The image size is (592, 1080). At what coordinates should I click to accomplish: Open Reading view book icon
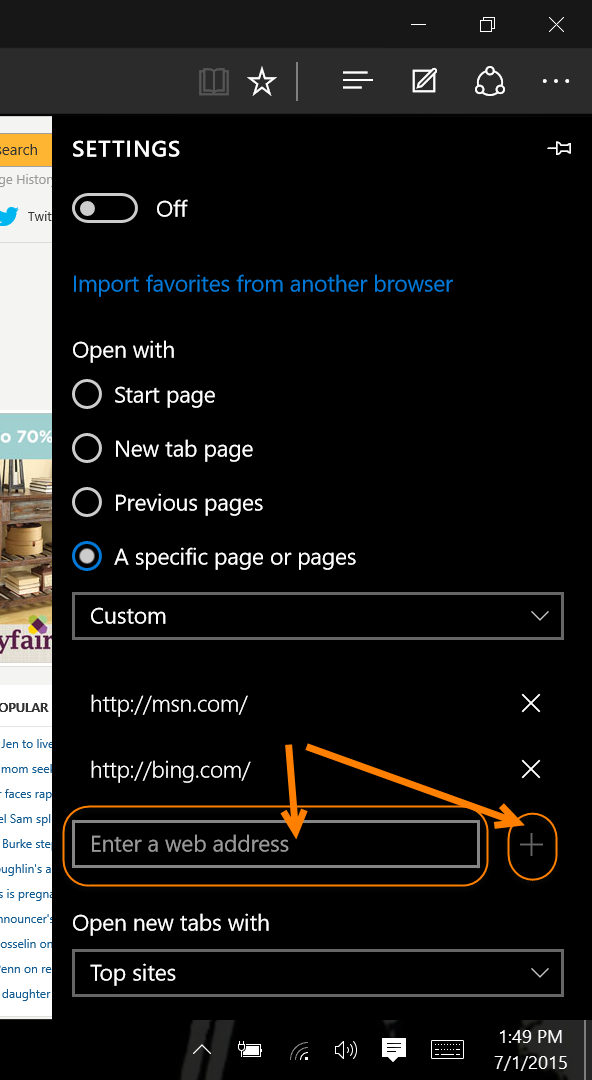[214, 83]
